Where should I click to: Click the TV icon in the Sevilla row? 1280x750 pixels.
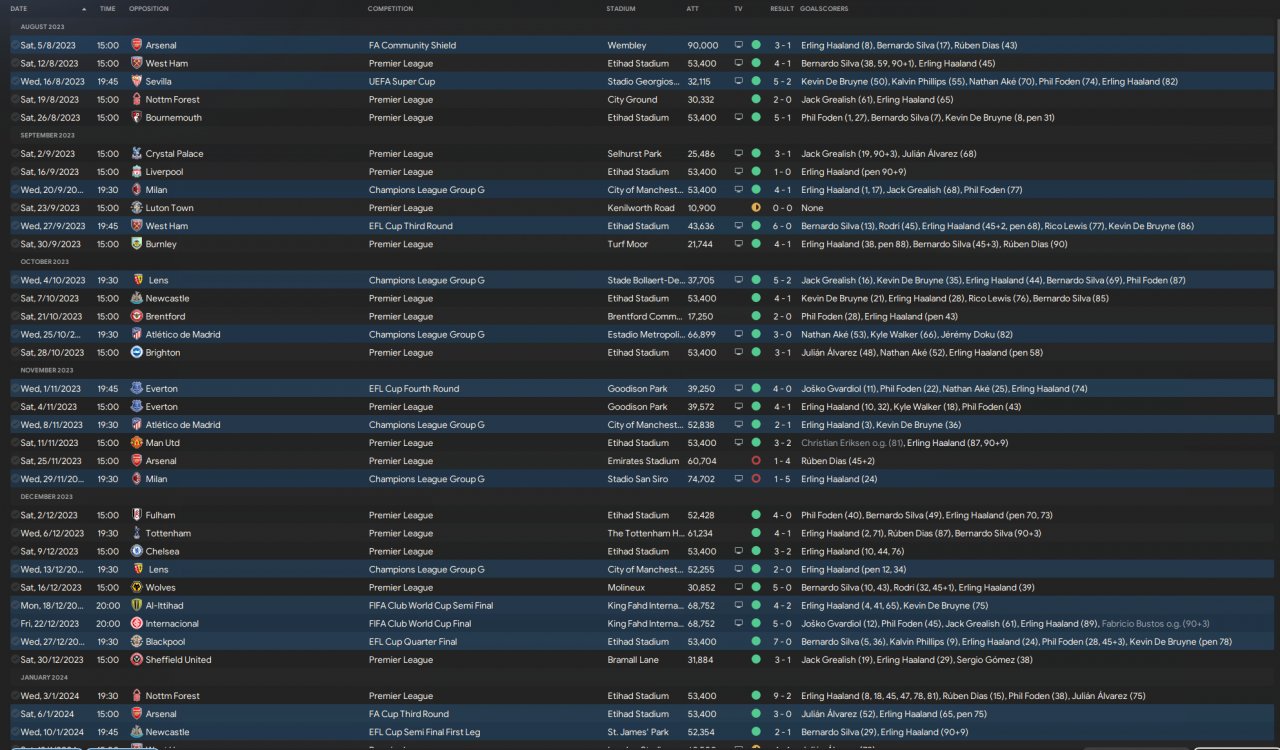[739, 81]
